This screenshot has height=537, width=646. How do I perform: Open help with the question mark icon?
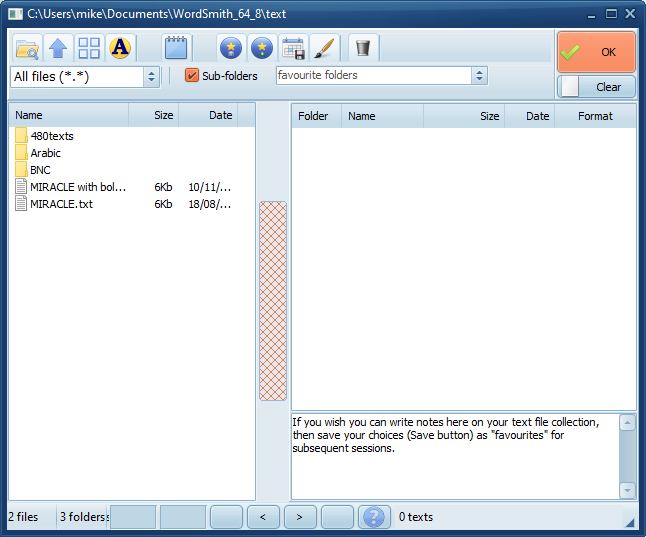(x=373, y=517)
